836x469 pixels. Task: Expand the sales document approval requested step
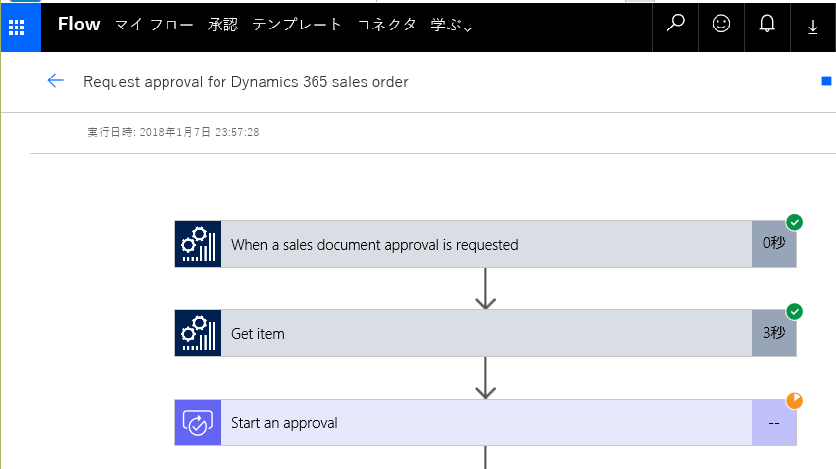click(x=486, y=244)
